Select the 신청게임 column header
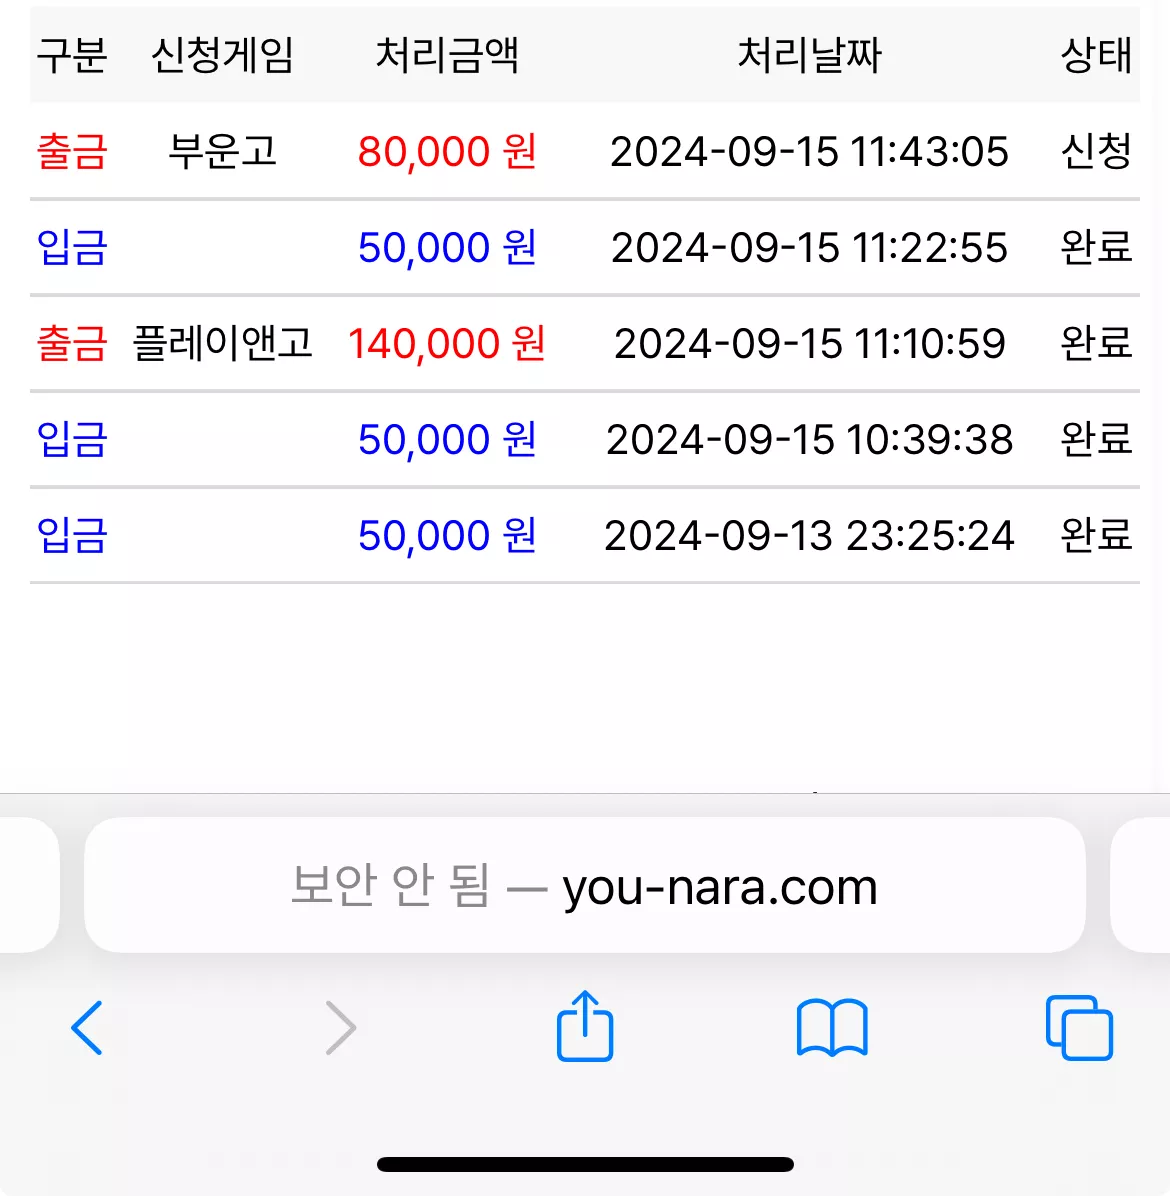The image size is (1170, 1196). pyautogui.click(x=222, y=55)
